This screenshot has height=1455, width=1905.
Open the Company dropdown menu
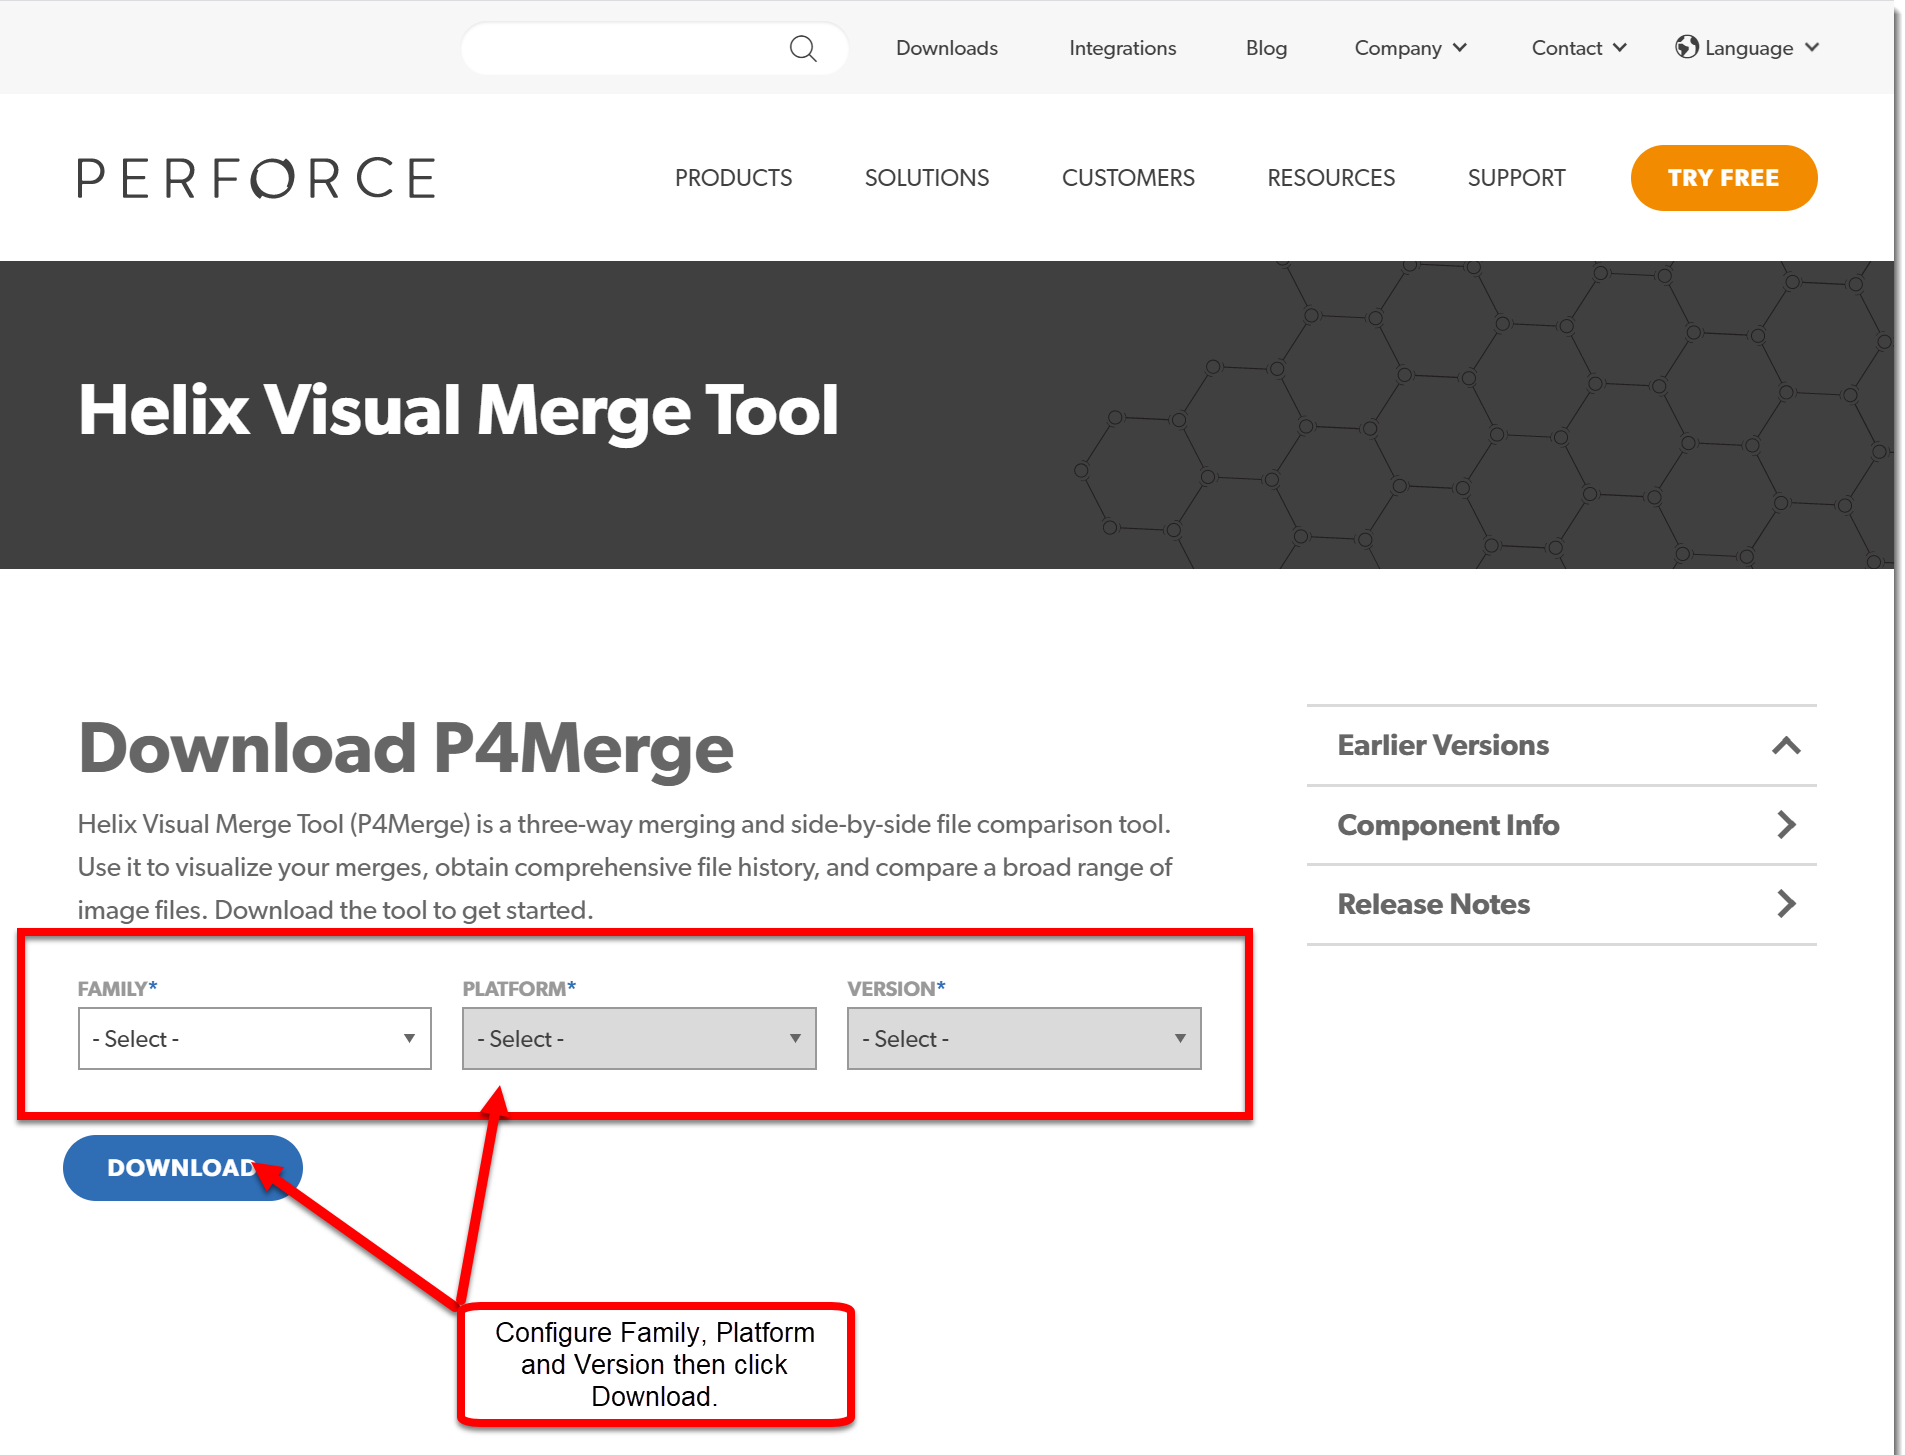pyautogui.click(x=1410, y=48)
